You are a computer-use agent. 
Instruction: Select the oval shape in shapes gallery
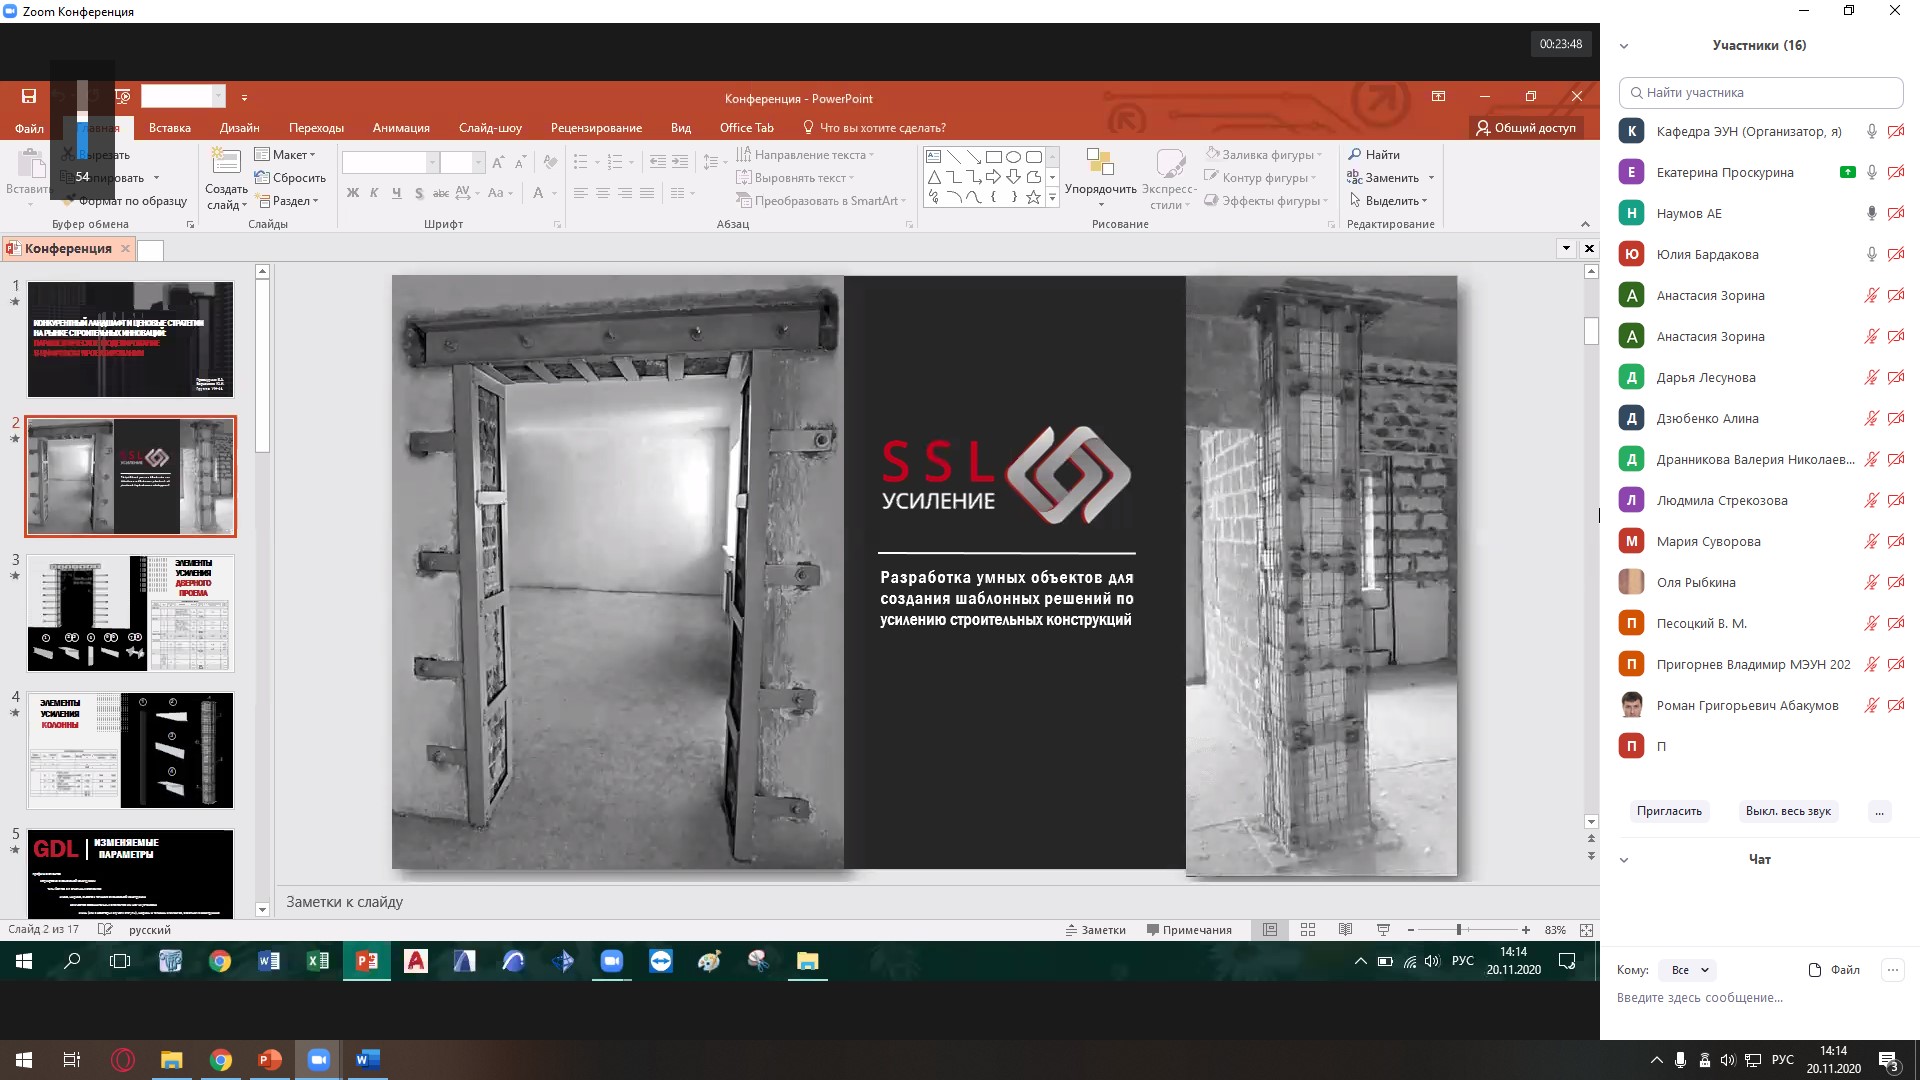coord(1013,157)
